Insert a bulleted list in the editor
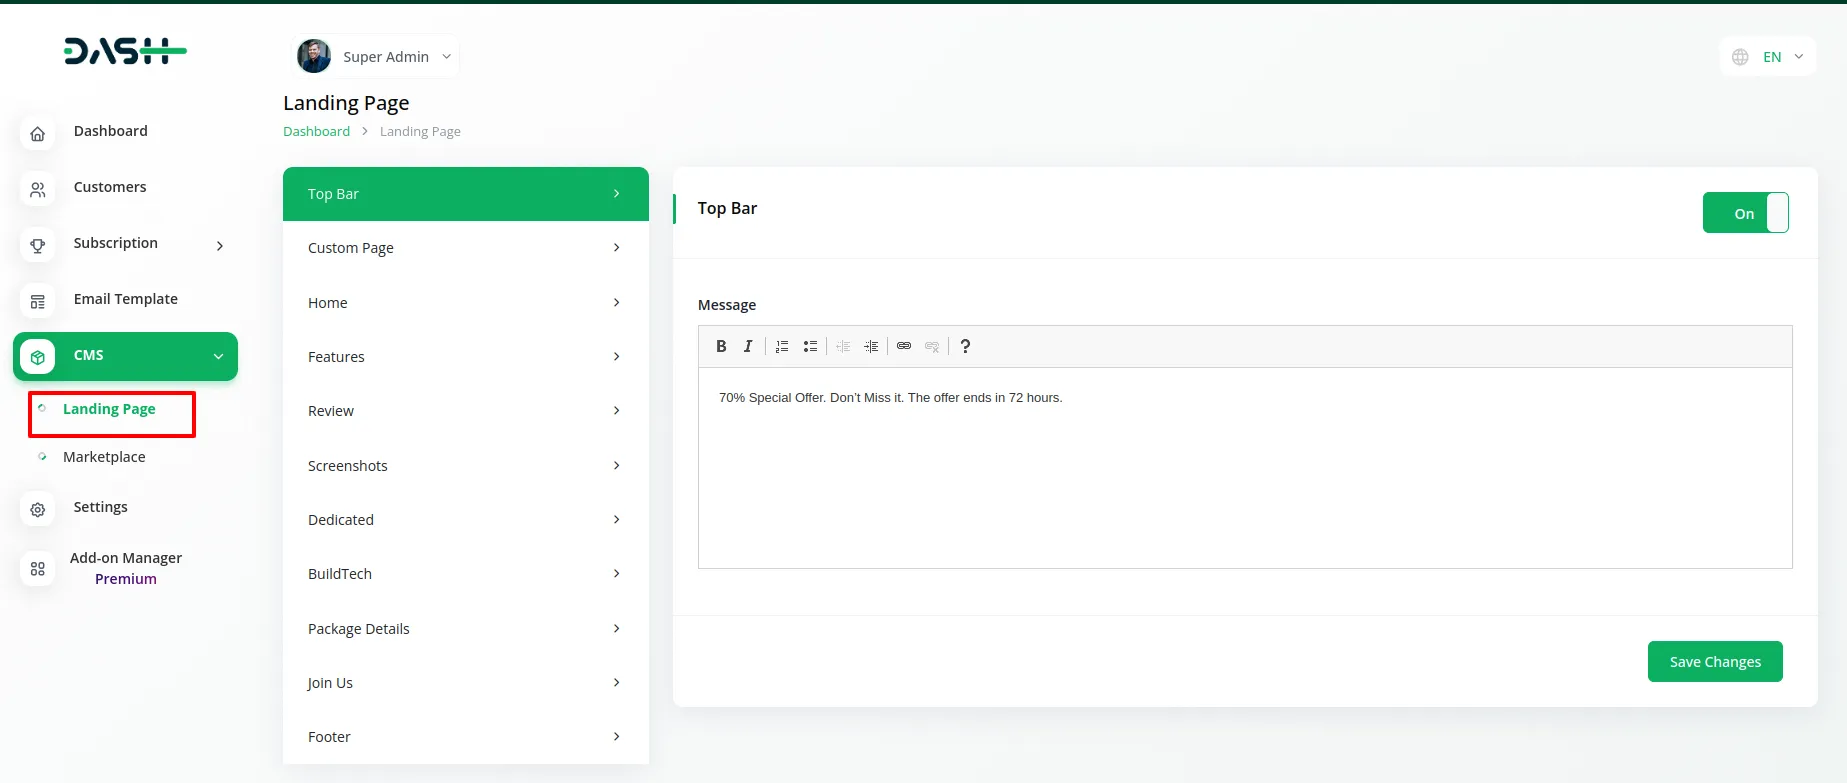Screen dimensions: 1847x783 click(810, 346)
